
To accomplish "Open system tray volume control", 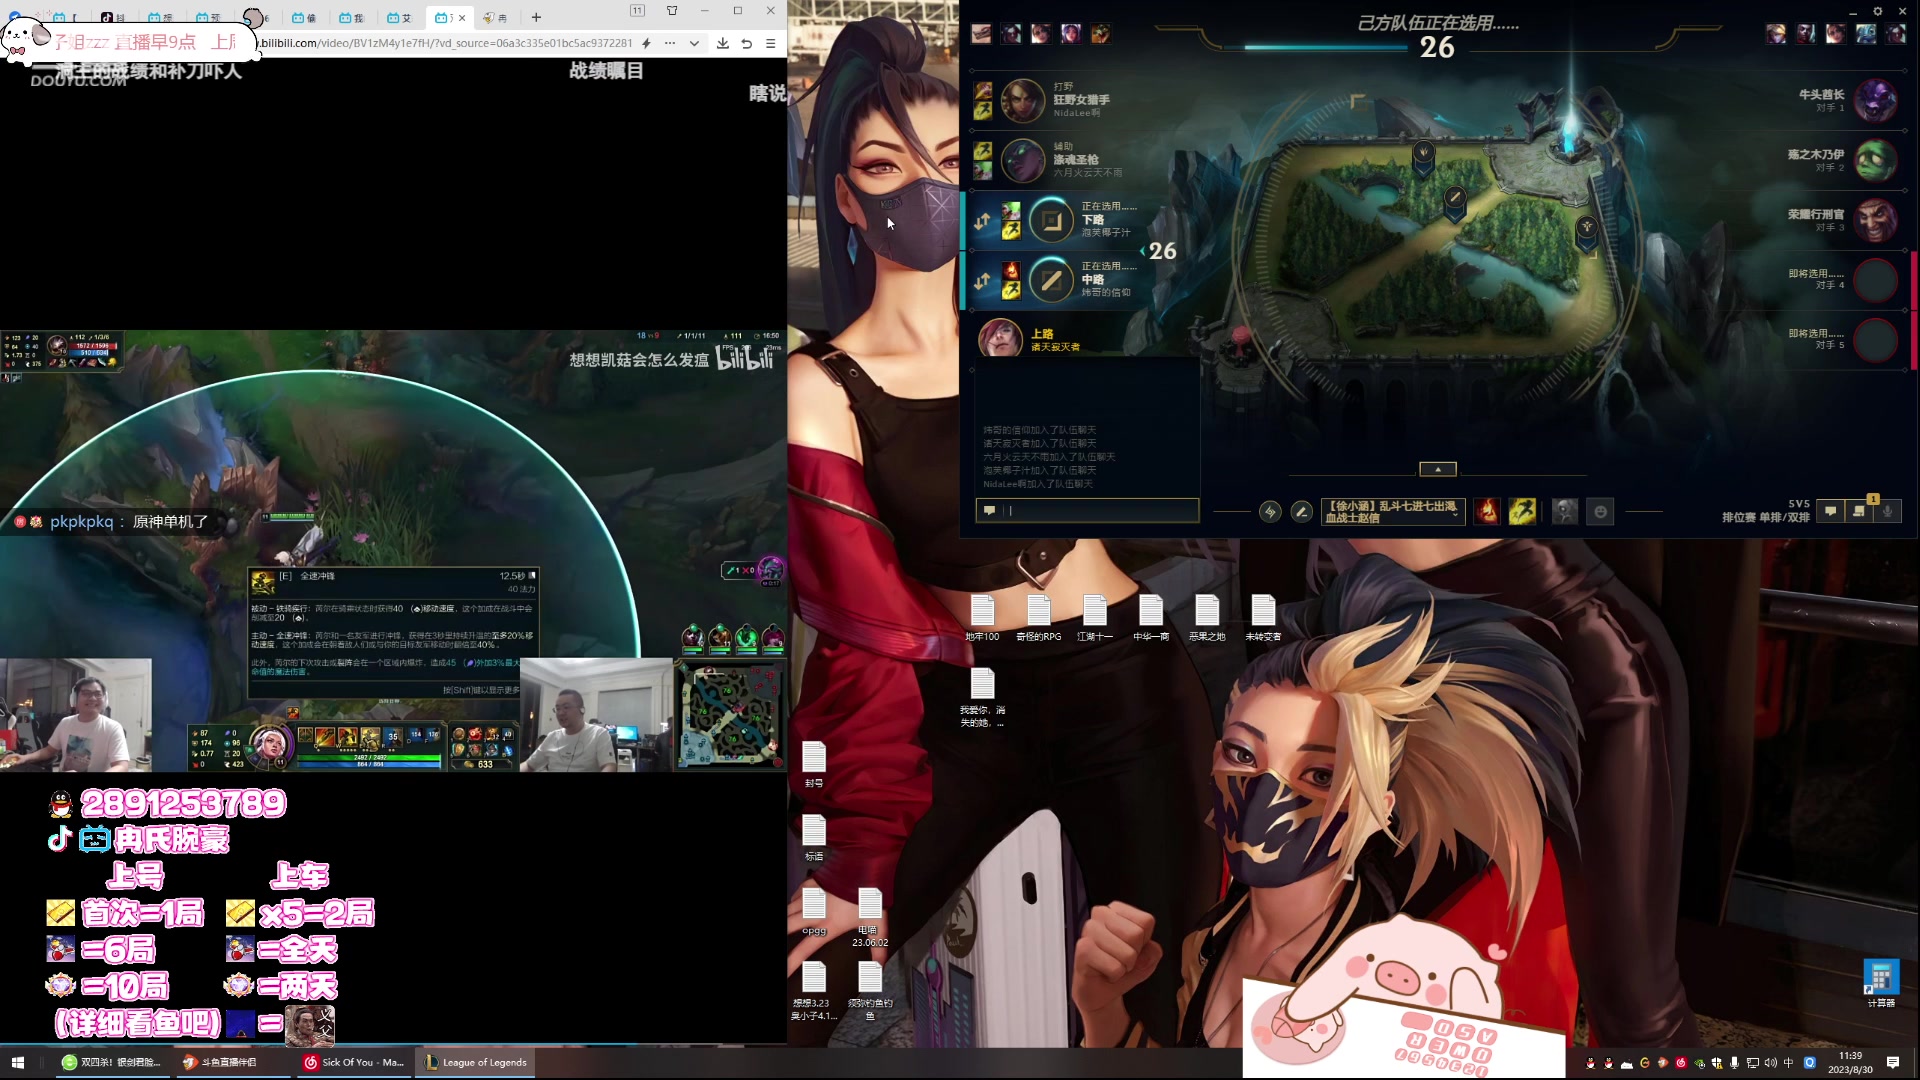I will 1771,1063.
